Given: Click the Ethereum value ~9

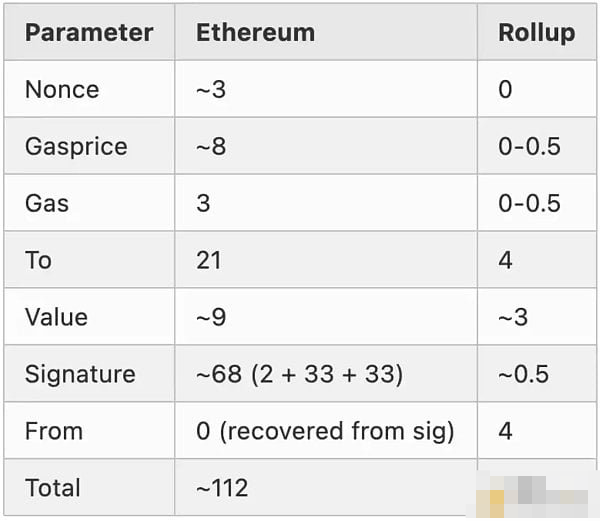Looking at the screenshot, I should point(211,317).
